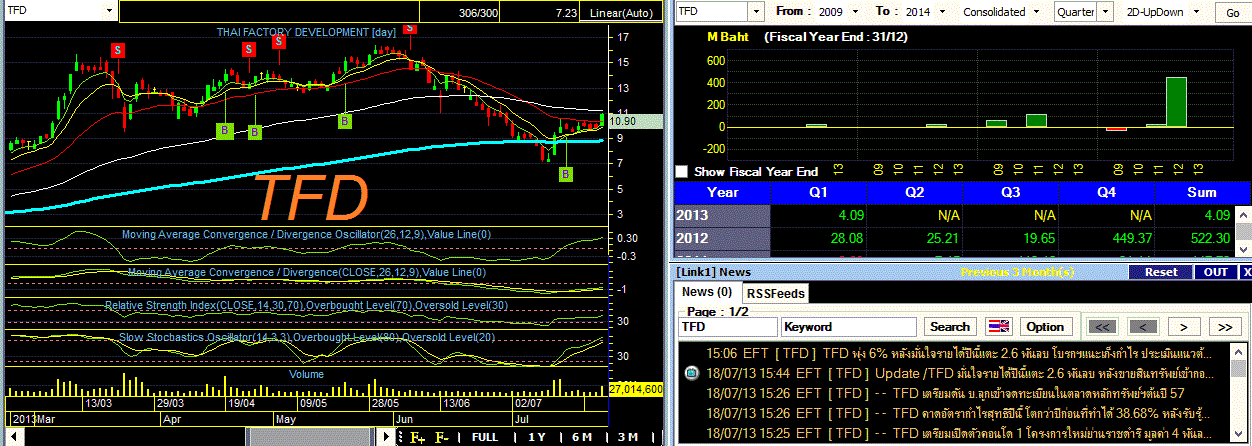The image size is (1252, 446).
Task: Open the Consolidated statement dropdown
Action: coord(1037,12)
